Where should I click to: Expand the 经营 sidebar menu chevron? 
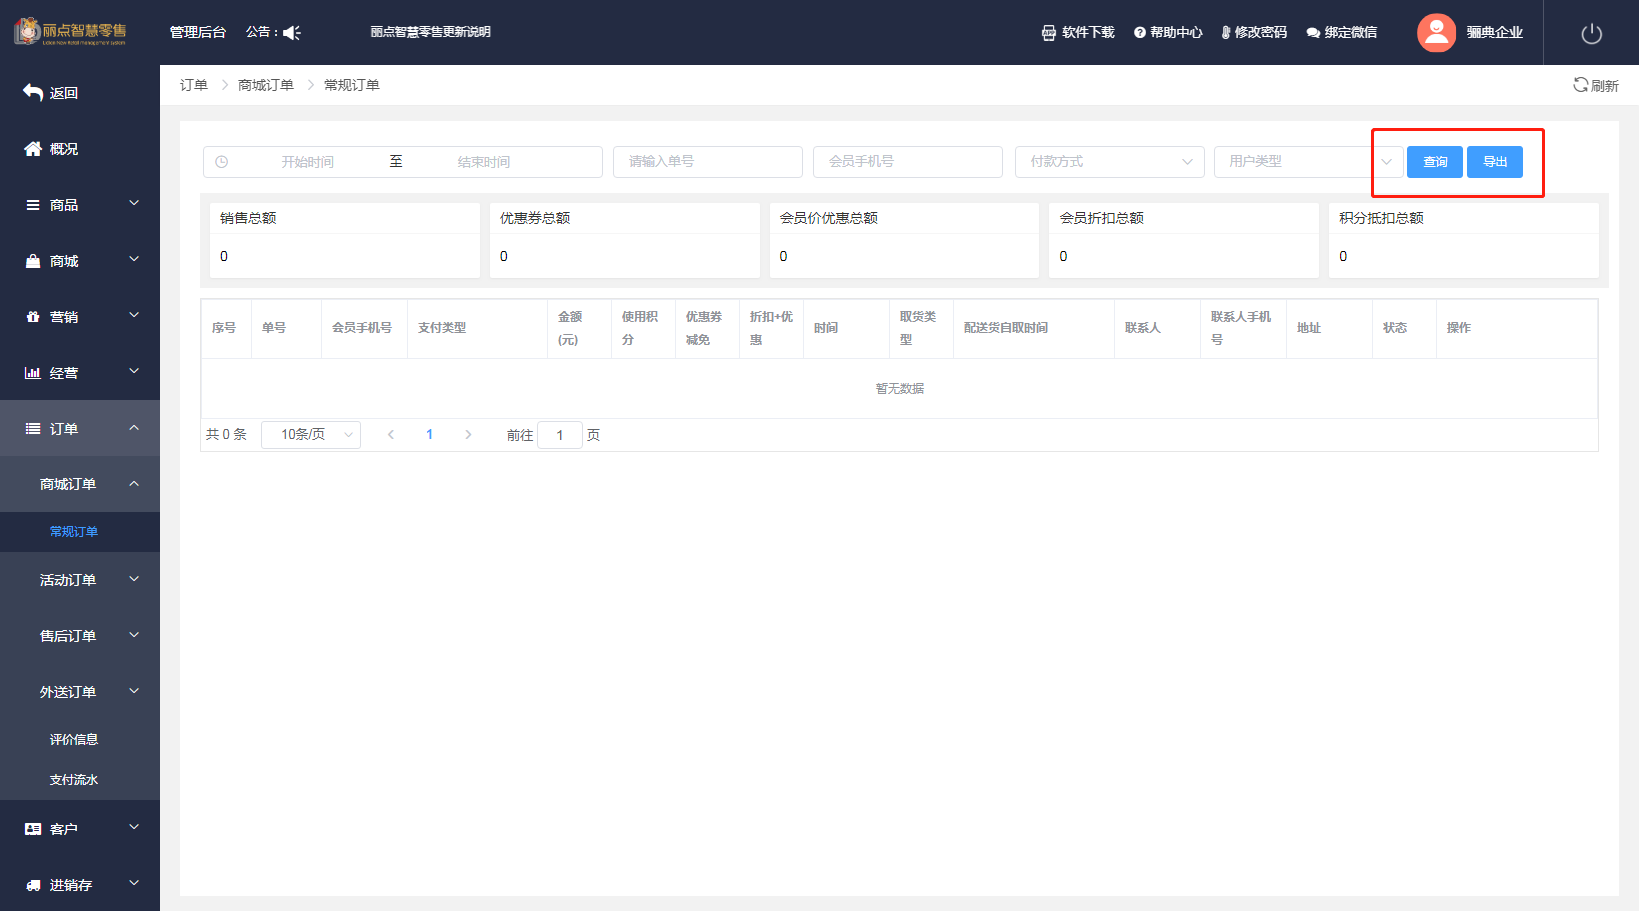tap(134, 371)
